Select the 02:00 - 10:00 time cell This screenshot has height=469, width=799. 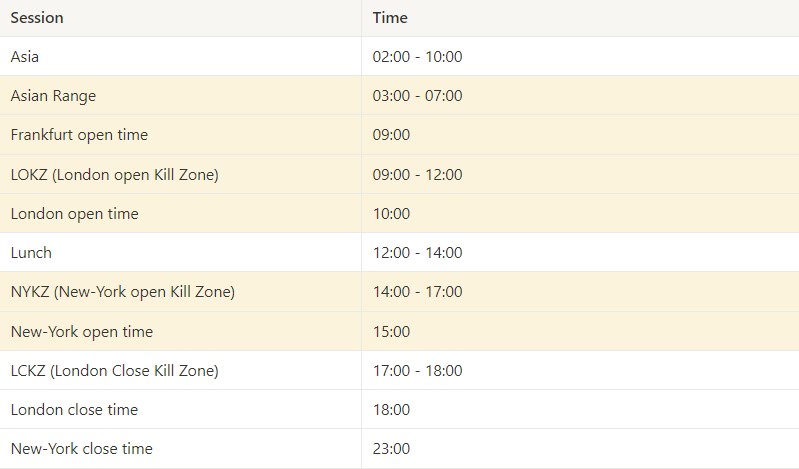[580, 56]
